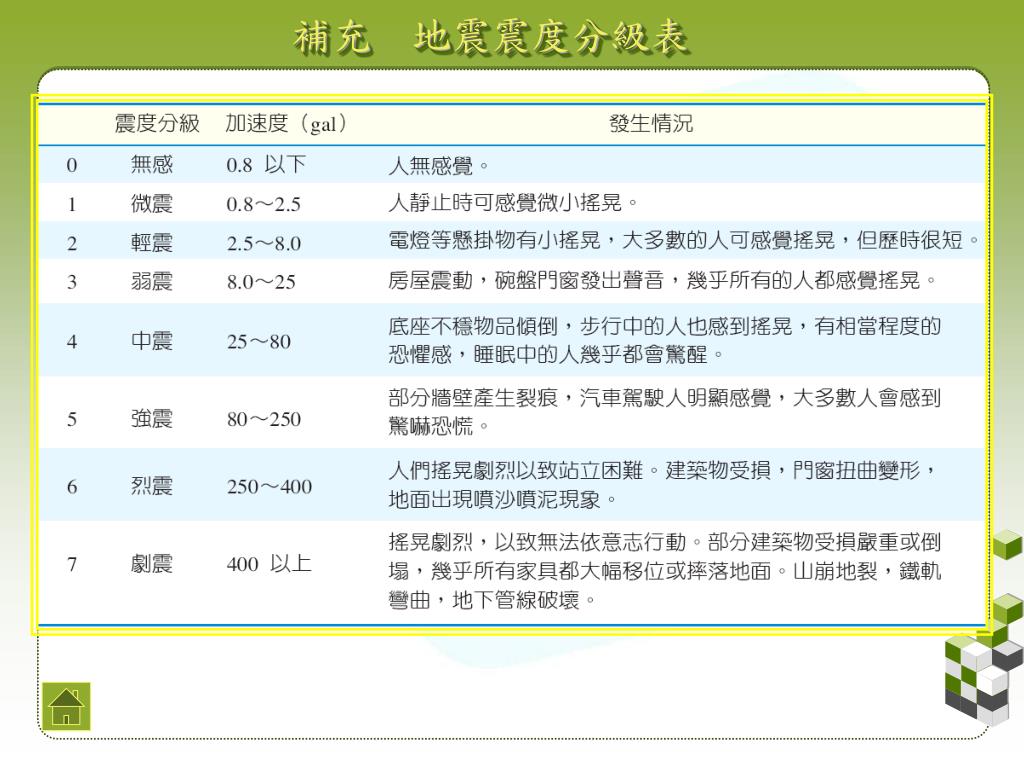This screenshot has width=1024, height=768.
Task: Select the header cell 震度分級
Action: (157, 123)
